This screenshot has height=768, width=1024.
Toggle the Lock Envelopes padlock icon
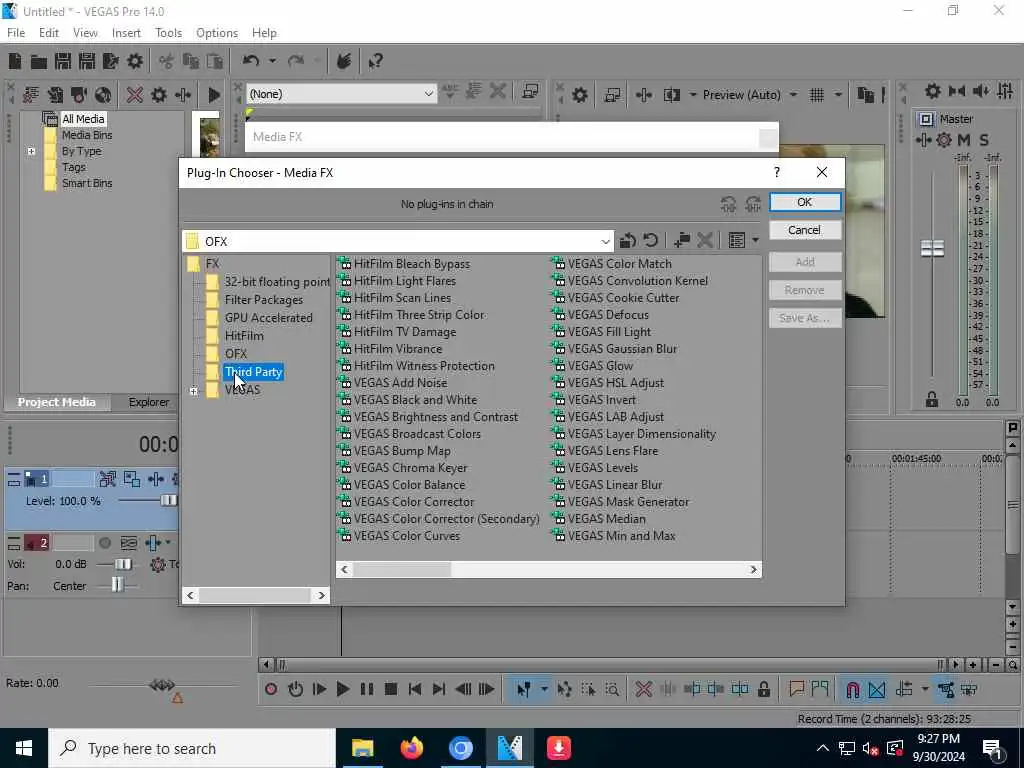pyautogui.click(x=763, y=689)
